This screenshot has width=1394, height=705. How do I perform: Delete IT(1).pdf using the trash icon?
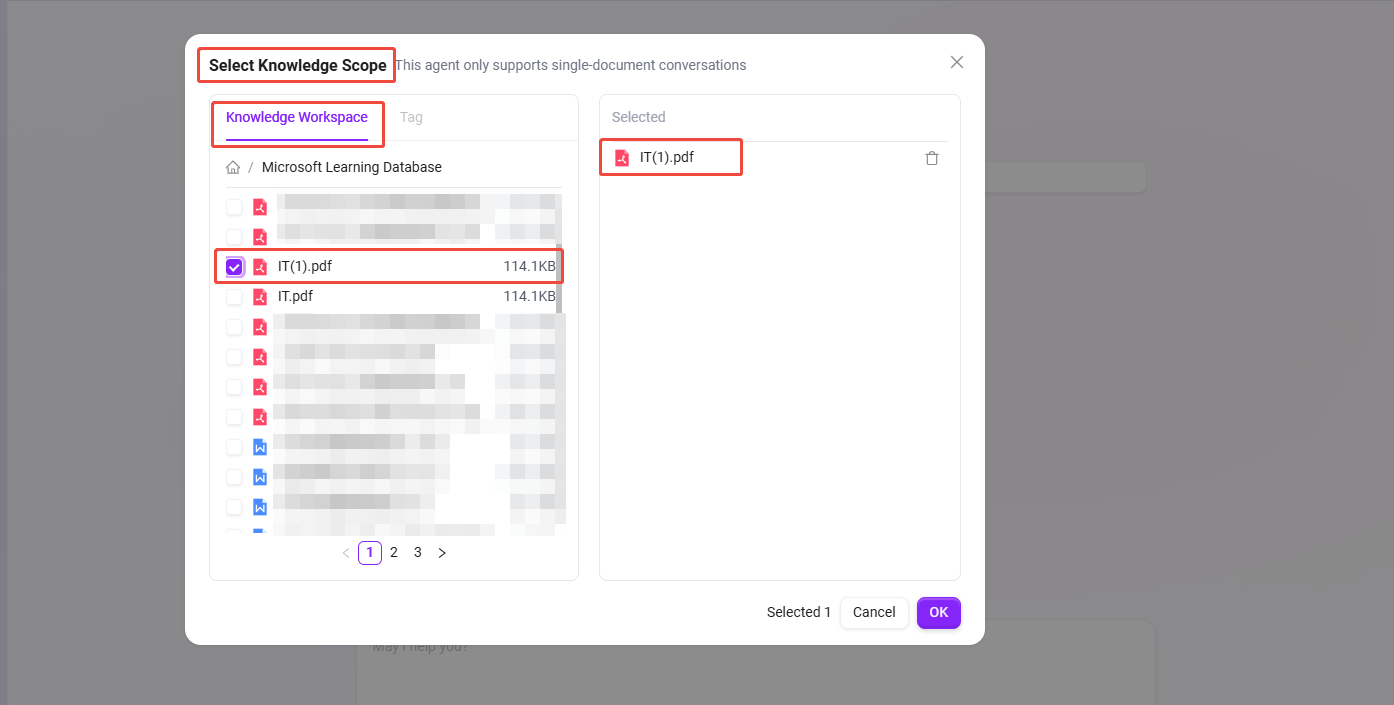932,158
